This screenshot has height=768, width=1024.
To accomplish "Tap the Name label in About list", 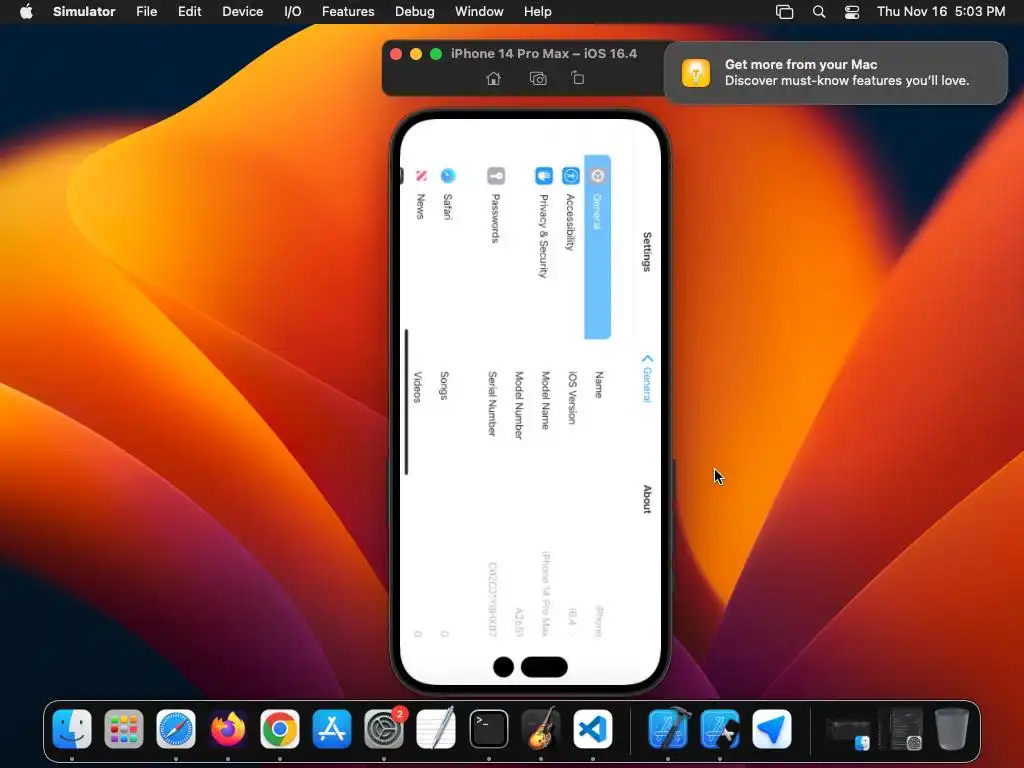I will (598, 385).
